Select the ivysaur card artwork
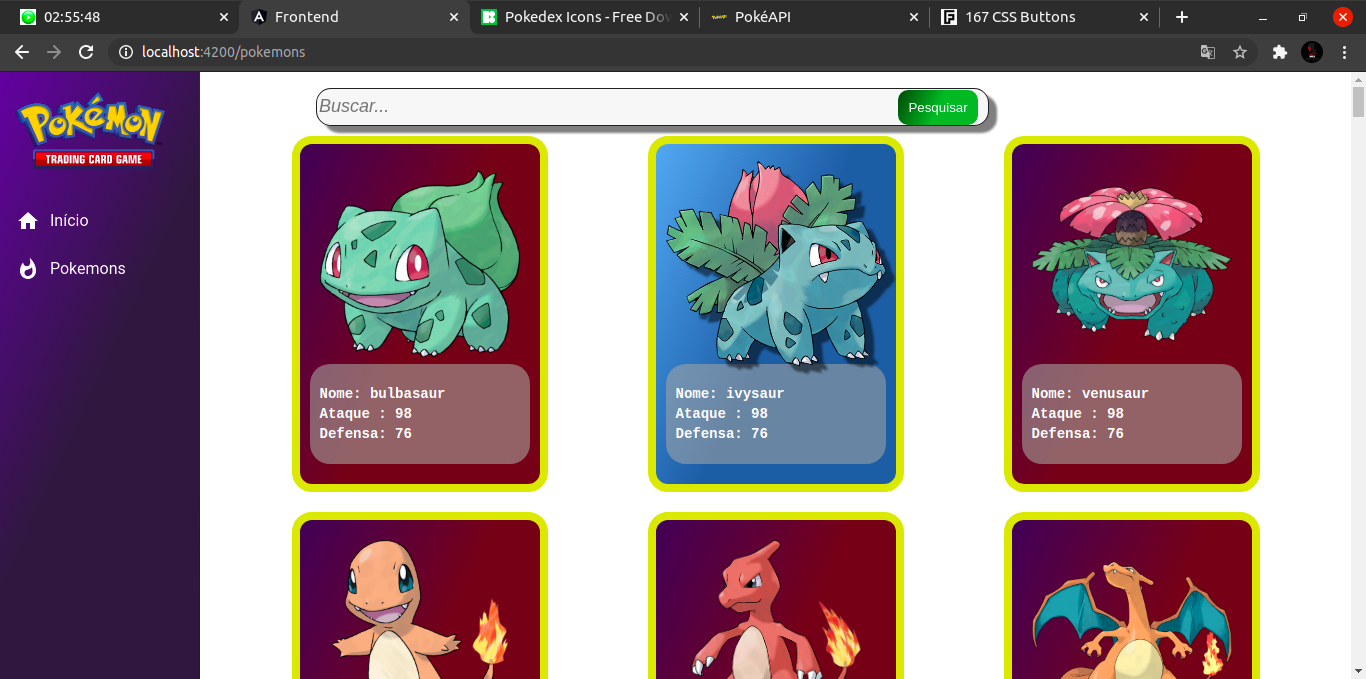Viewport: 1366px width, 679px height. tap(775, 260)
